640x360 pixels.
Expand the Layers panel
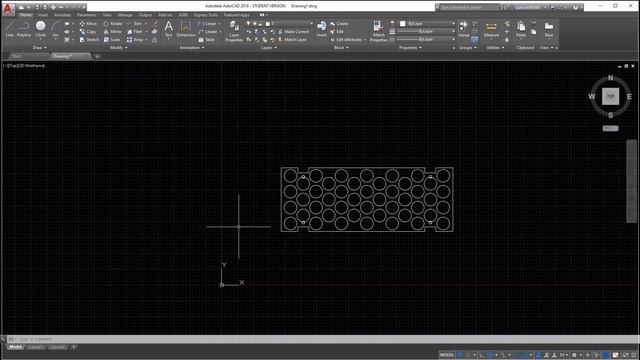(x=269, y=48)
